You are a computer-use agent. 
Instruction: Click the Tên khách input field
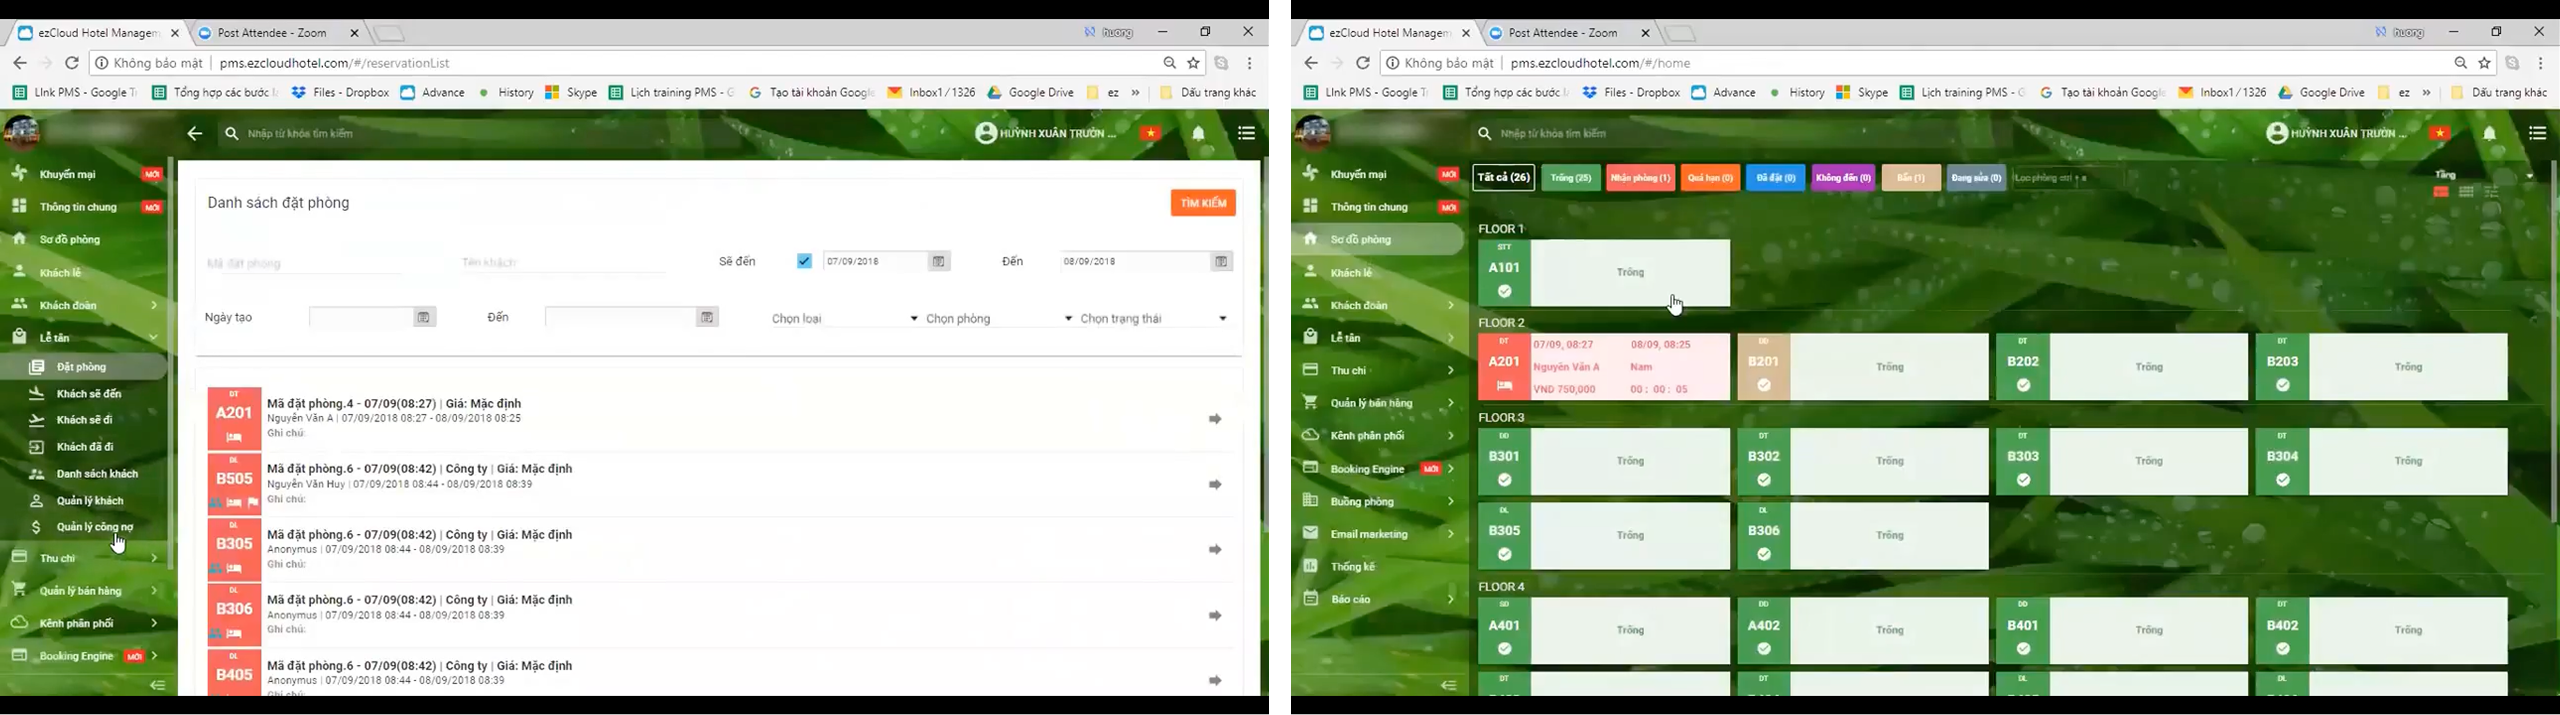562,263
